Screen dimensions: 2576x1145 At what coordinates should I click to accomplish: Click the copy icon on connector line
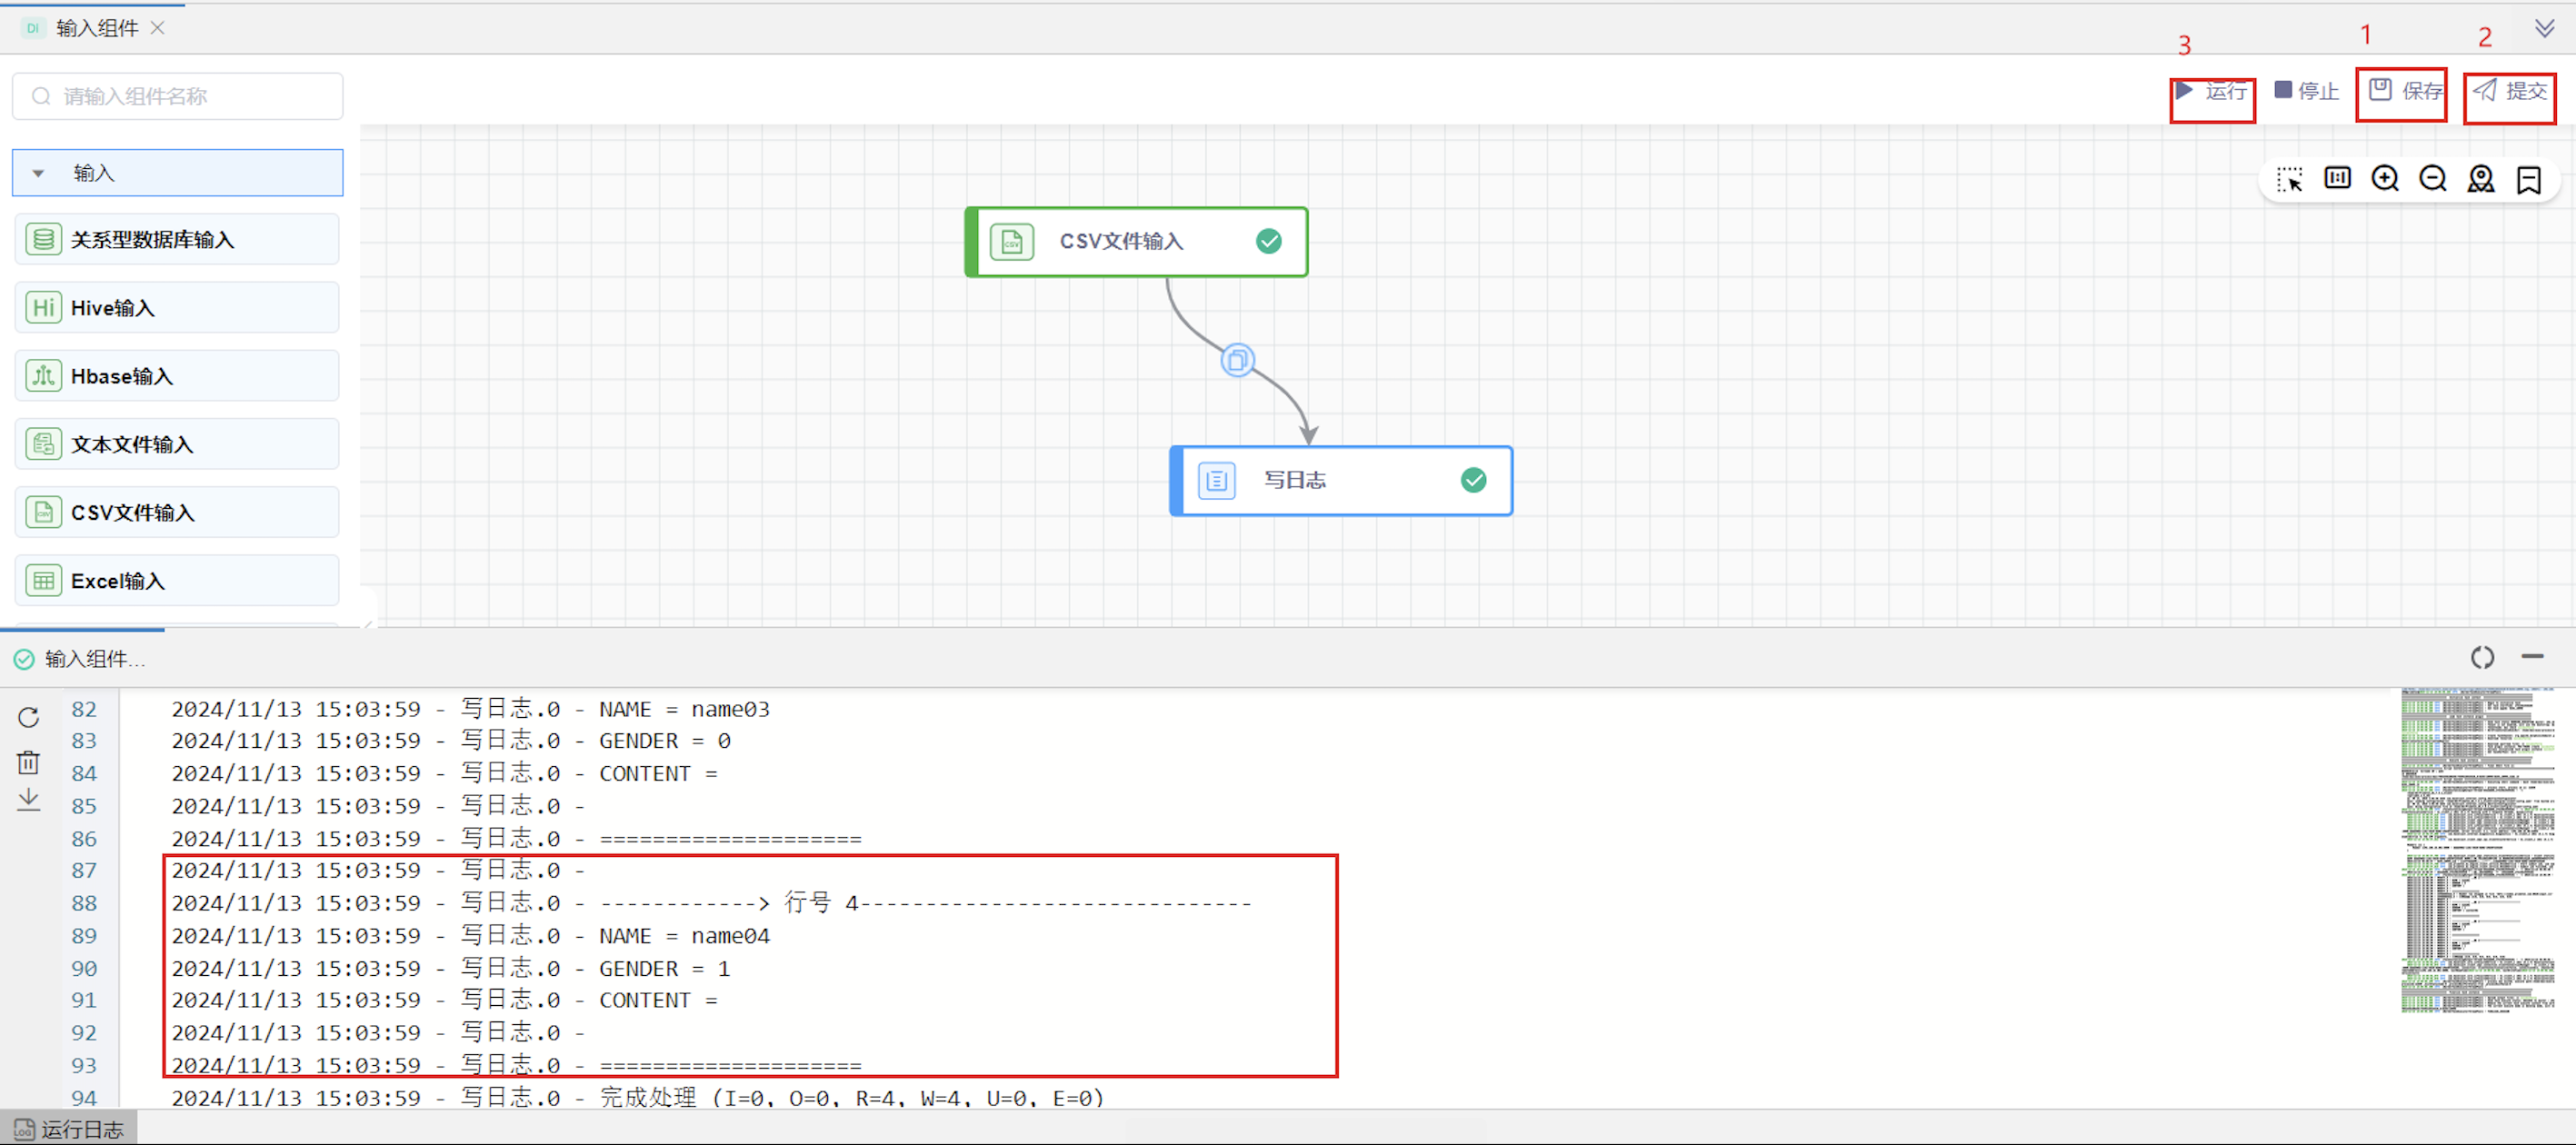pos(1237,360)
